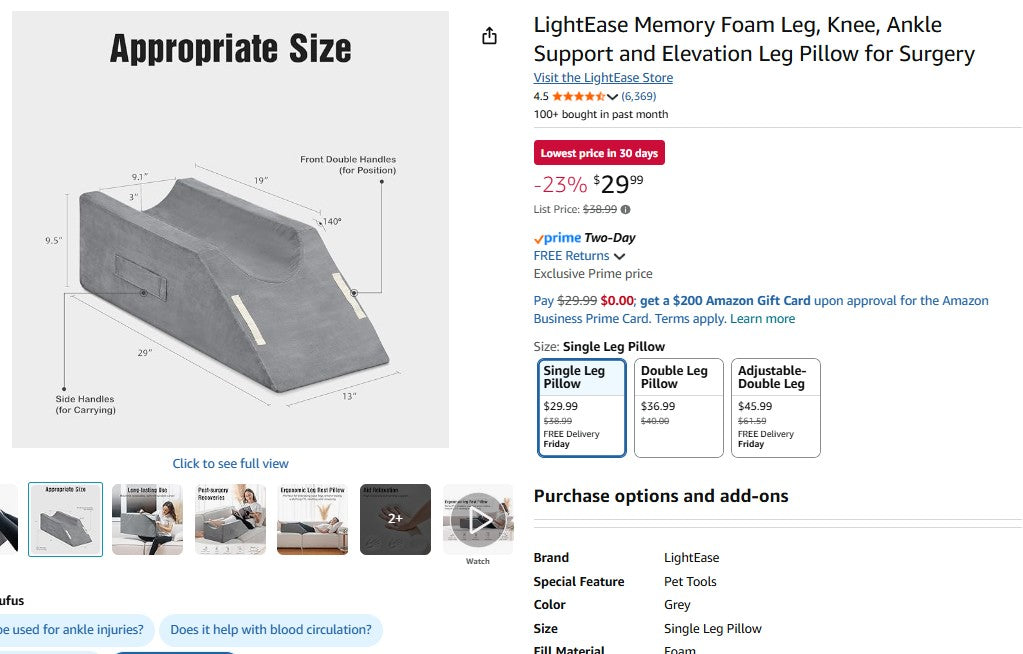Image resolution: width=1023 pixels, height=654 pixels.
Task: Click the 4.5-star rating stars
Action: click(577, 96)
